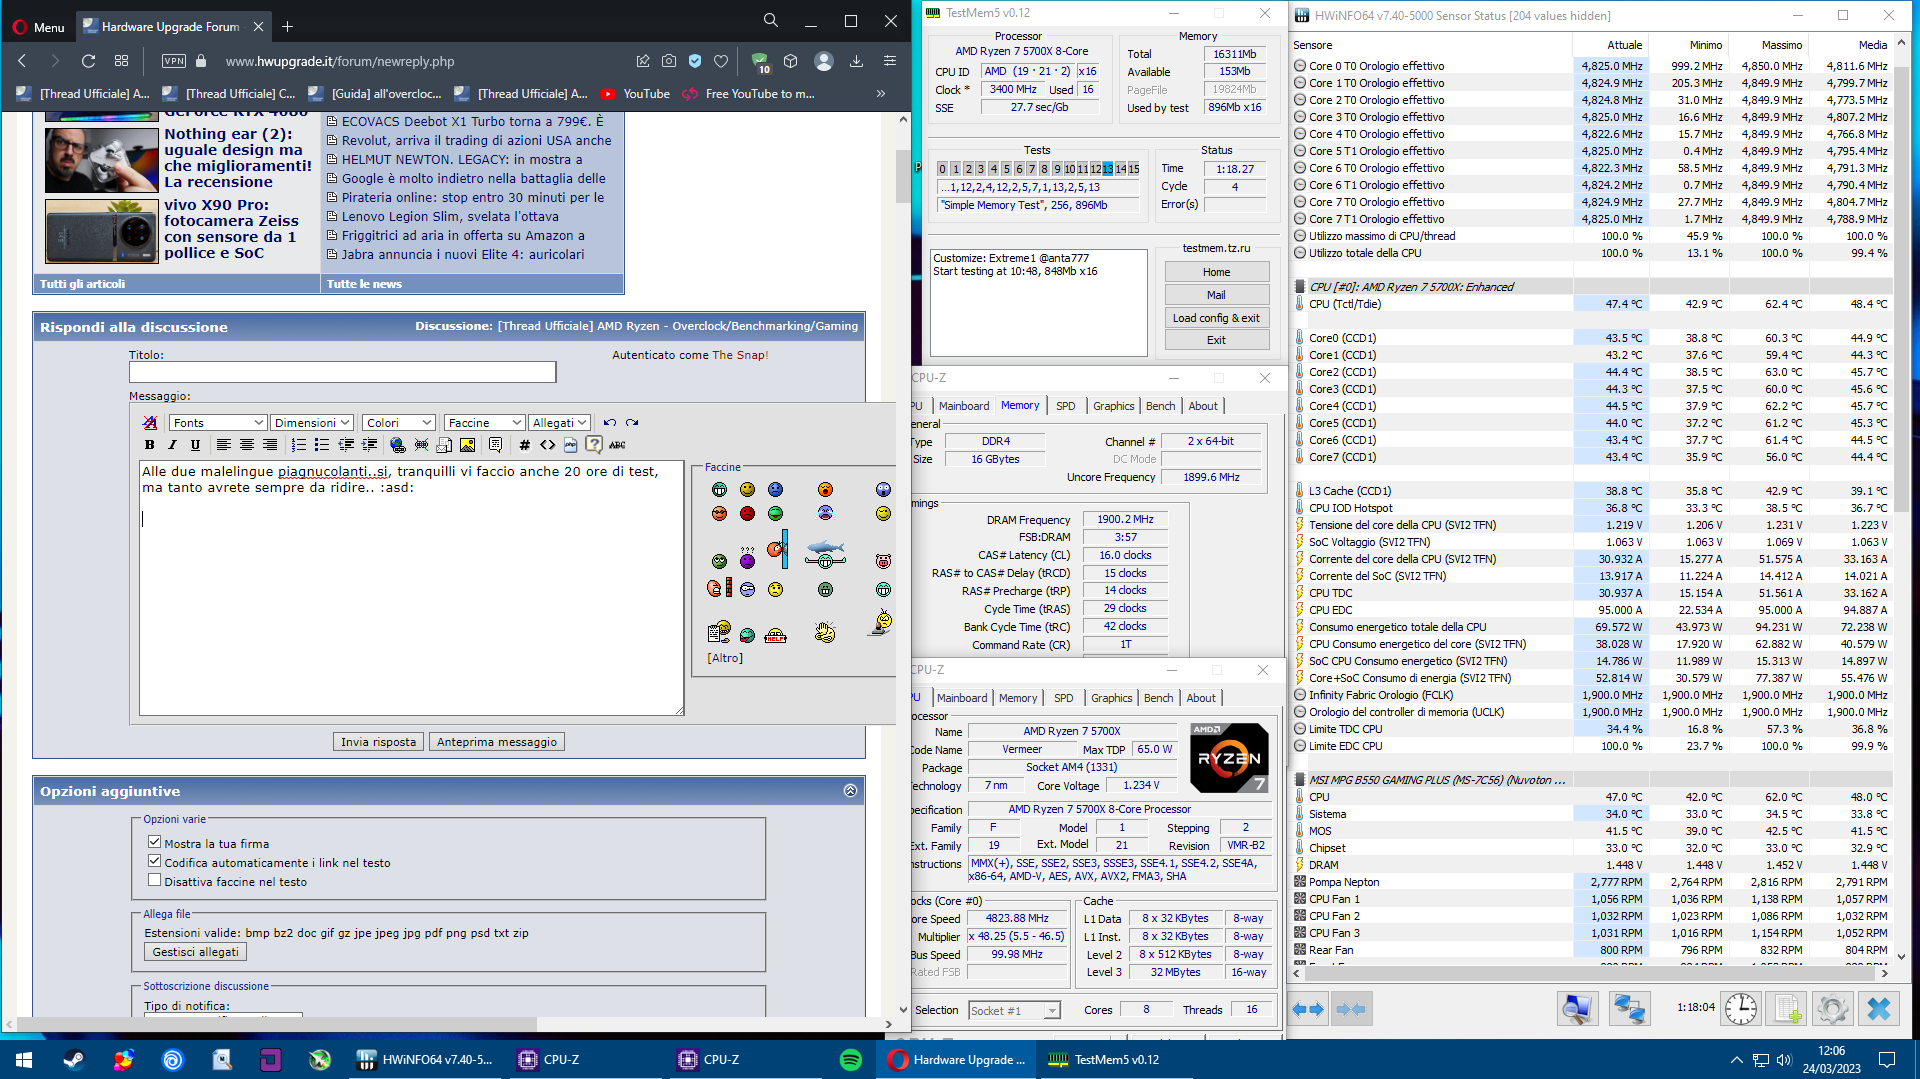Switch to Mainboard tab in upper CPU-Z

point(964,406)
